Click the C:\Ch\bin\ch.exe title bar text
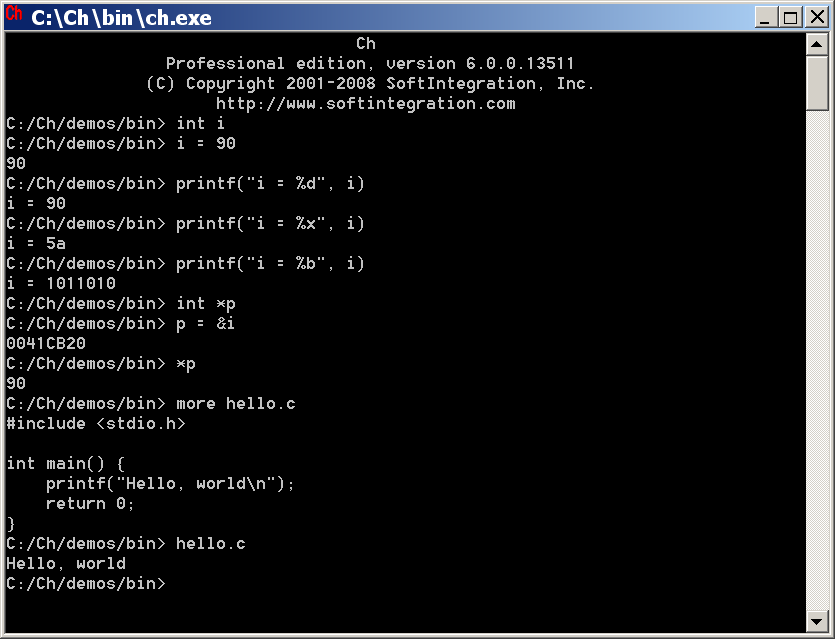This screenshot has height=639, width=835. coord(121,18)
